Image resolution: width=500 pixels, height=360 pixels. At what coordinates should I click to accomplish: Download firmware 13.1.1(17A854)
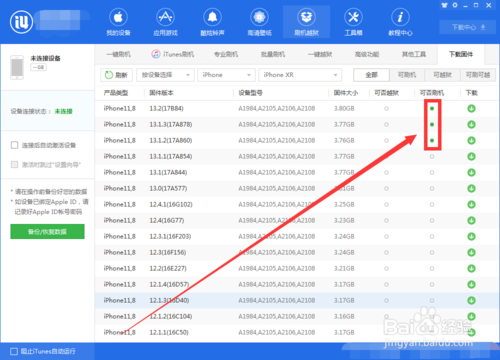point(471,156)
